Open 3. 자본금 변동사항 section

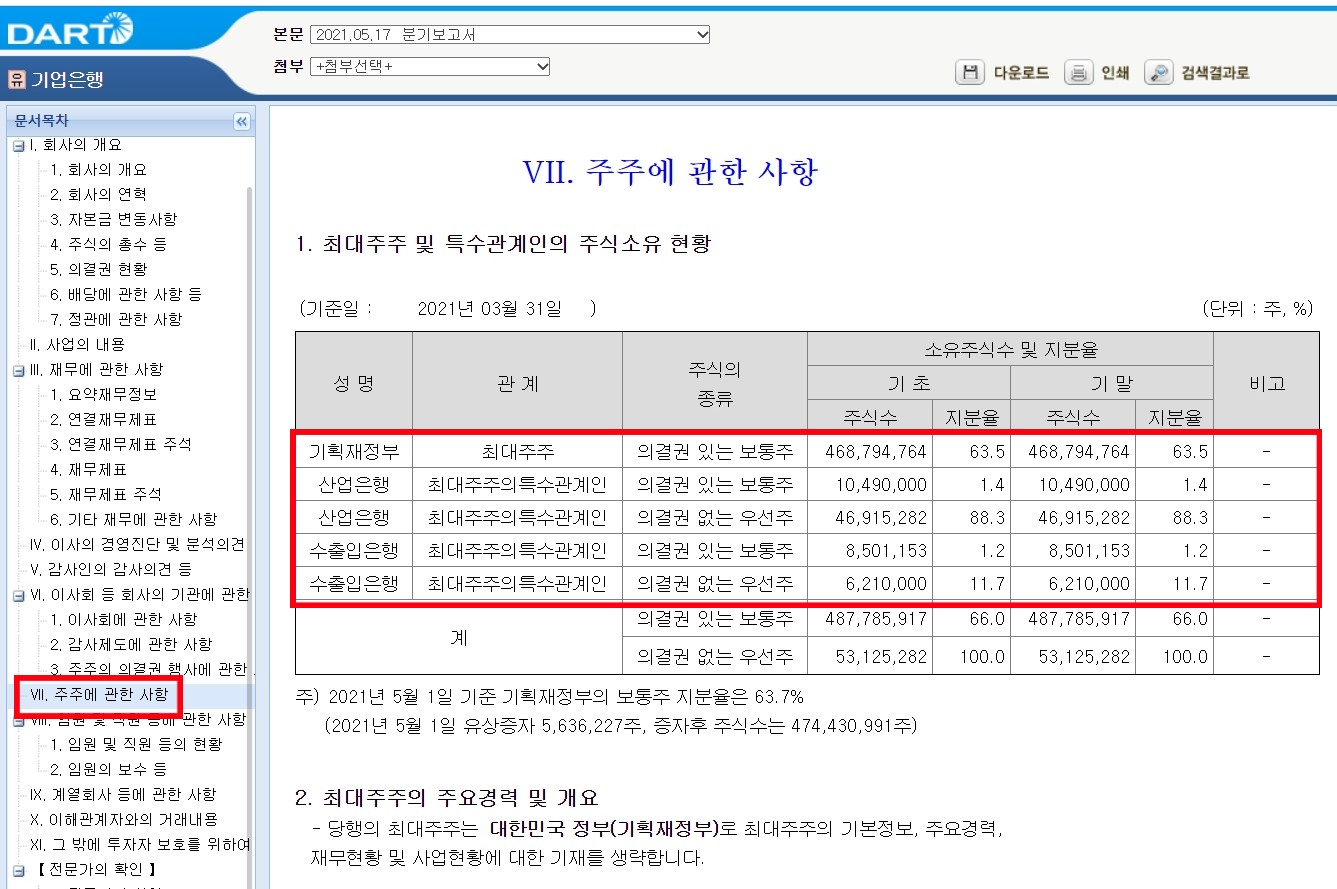point(113,220)
